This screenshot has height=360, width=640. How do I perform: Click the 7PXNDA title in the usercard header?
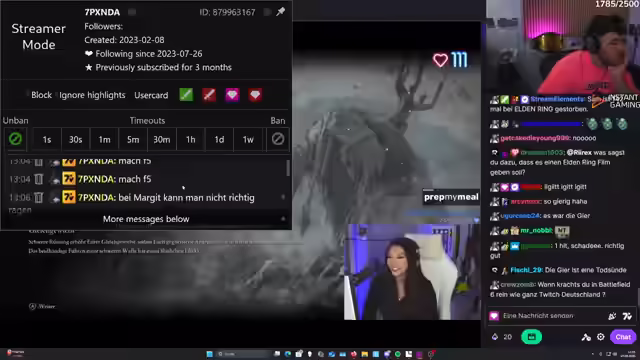[x=102, y=12]
